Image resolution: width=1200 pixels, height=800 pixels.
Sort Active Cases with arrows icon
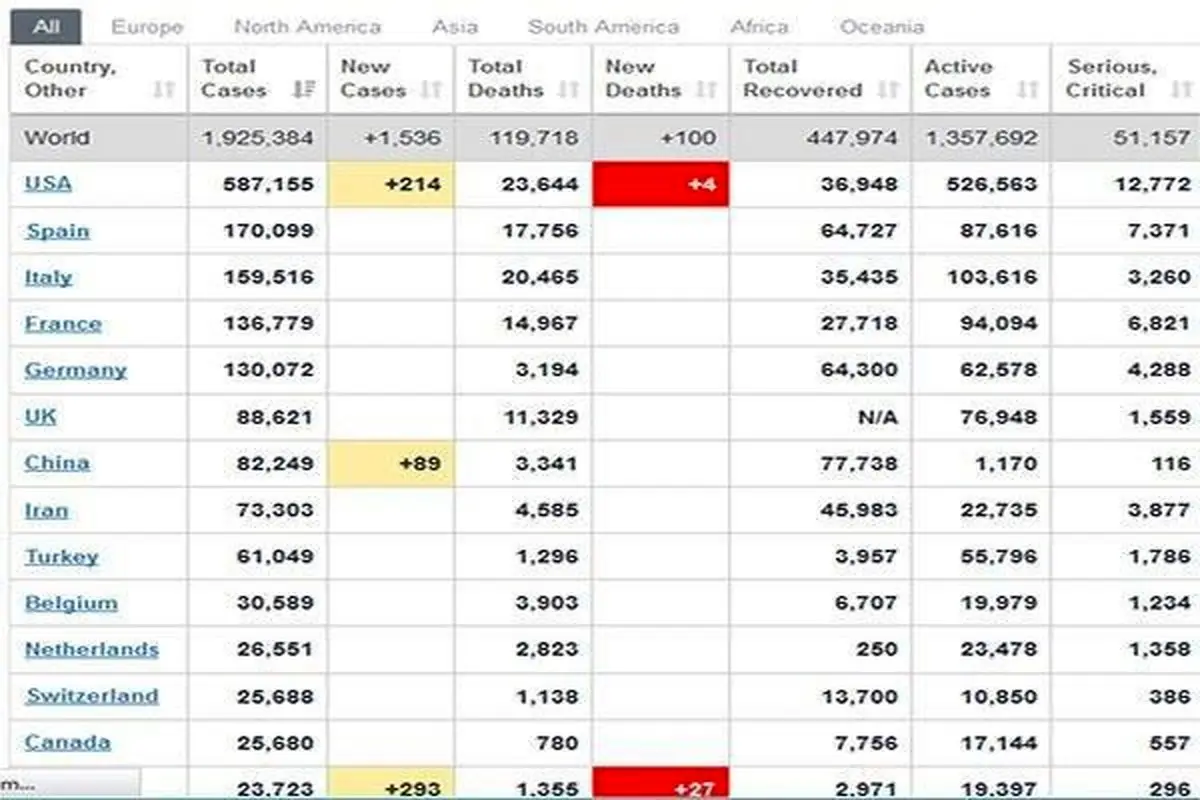(x=1027, y=91)
